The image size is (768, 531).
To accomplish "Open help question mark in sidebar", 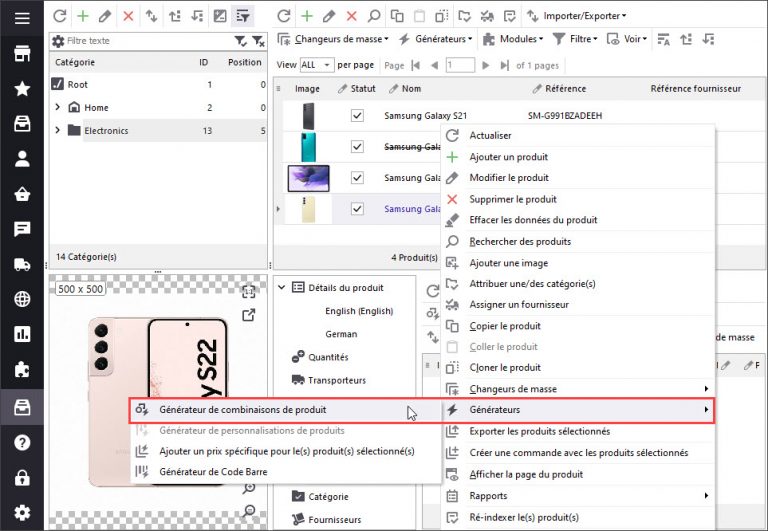I will tap(22, 442).
